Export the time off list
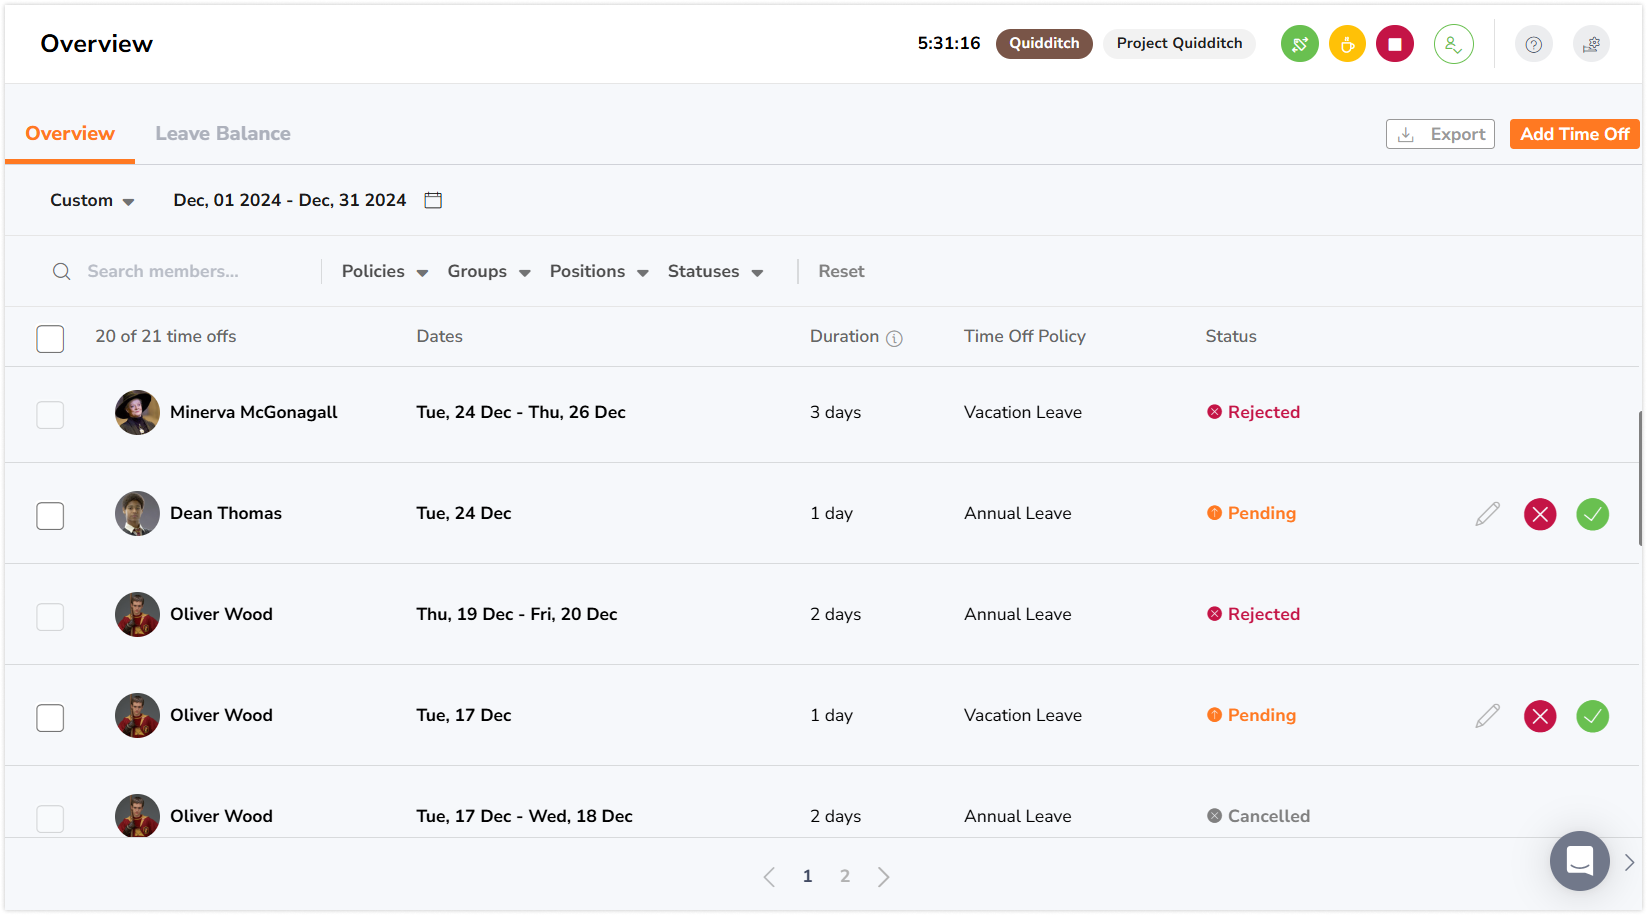Screen dimensions: 1647x915 [1439, 134]
